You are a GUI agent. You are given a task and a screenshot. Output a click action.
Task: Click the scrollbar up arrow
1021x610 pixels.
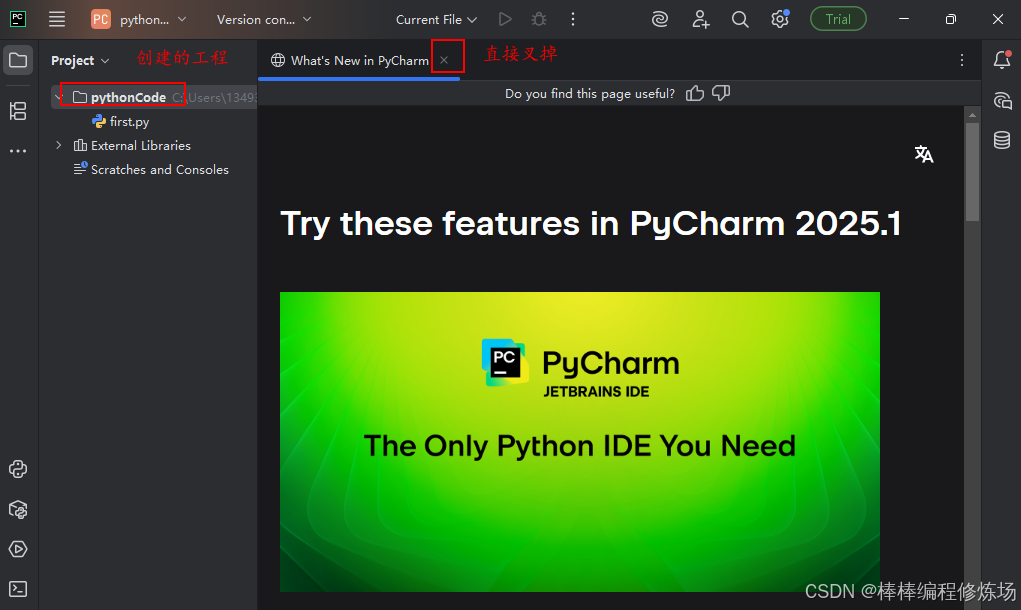(972, 115)
